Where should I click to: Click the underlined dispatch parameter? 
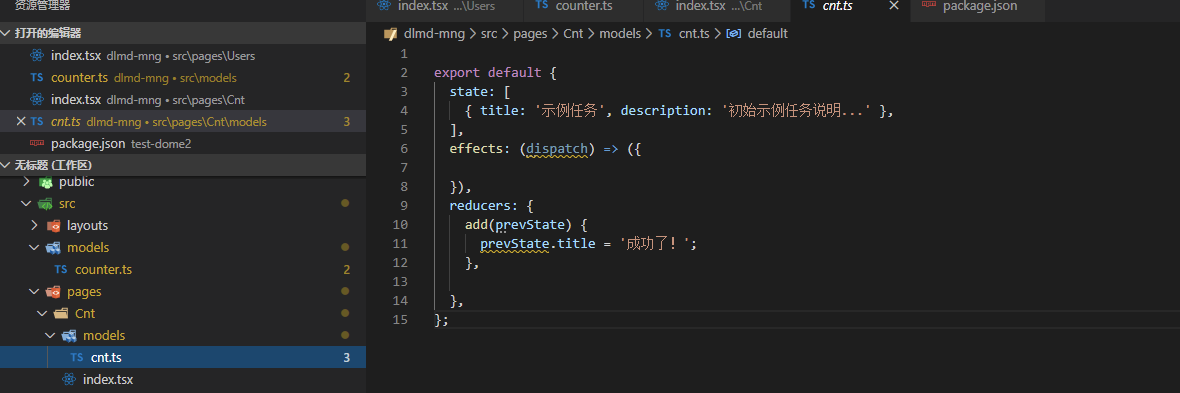click(556, 149)
